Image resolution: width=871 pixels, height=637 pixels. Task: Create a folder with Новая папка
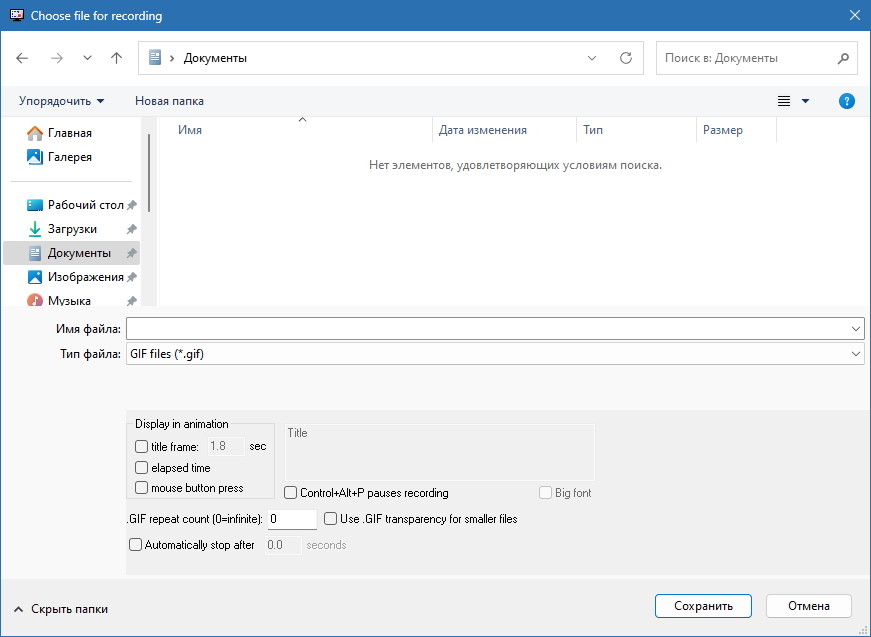point(169,101)
